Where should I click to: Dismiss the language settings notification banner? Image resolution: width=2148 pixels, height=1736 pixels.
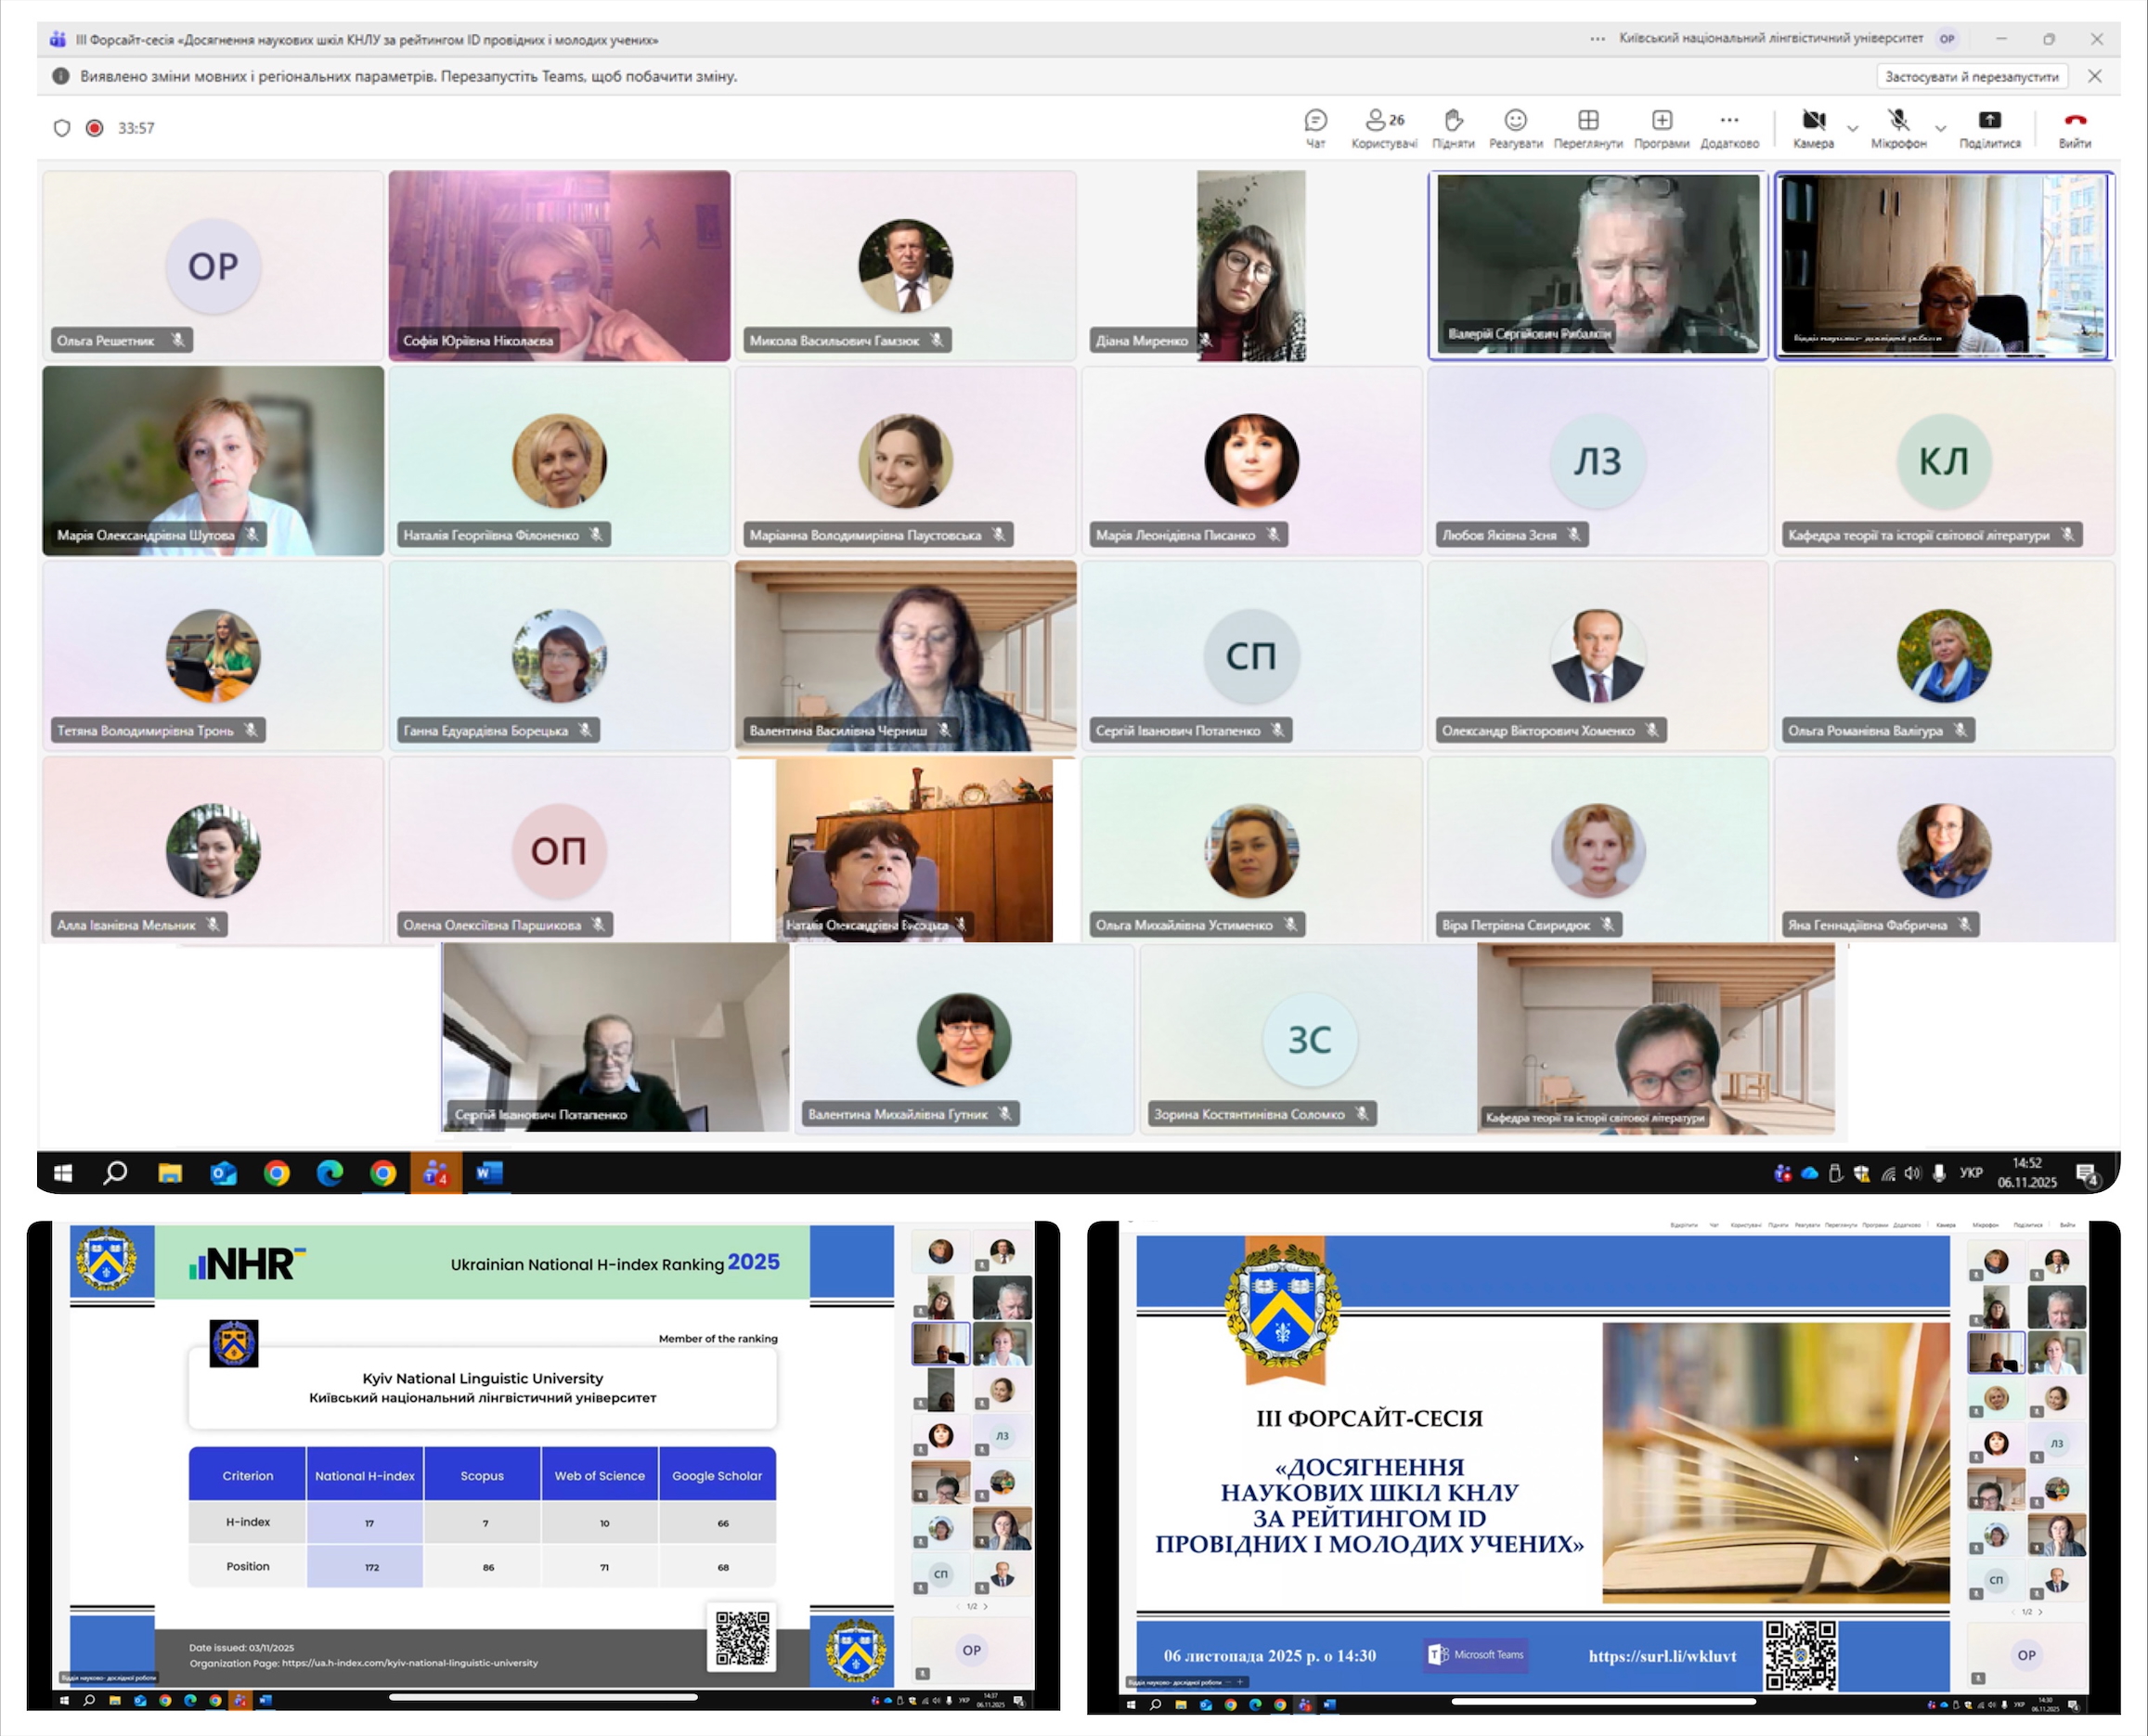point(2094,76)
